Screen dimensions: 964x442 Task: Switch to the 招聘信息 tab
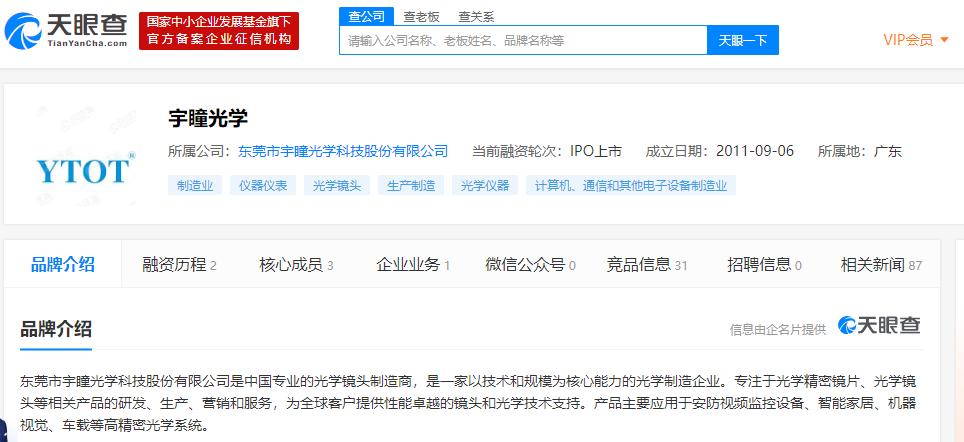764,265
